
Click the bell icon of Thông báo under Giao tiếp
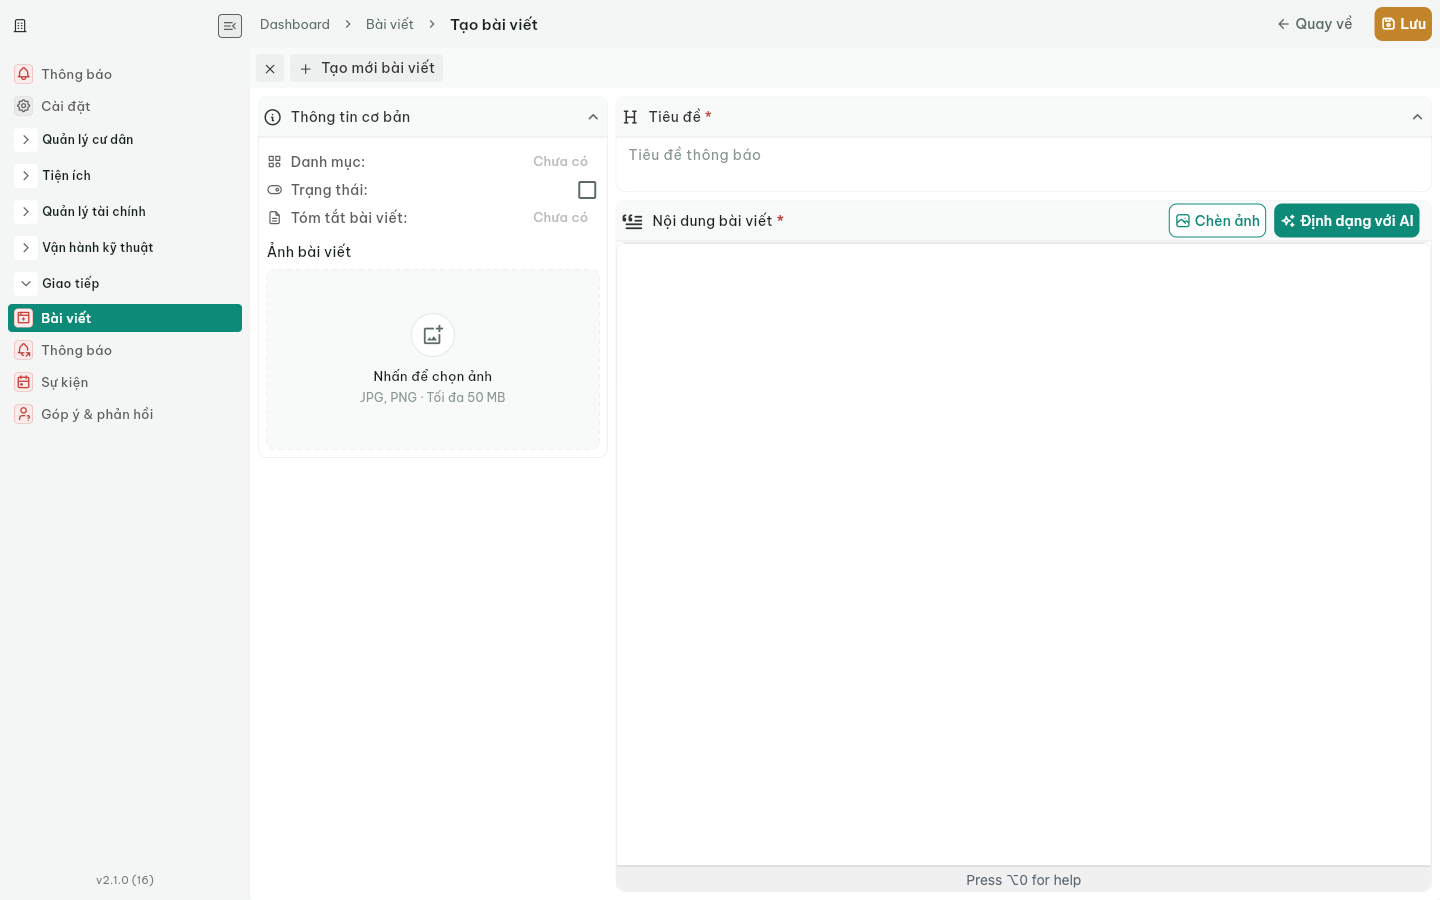coord(24,350)
